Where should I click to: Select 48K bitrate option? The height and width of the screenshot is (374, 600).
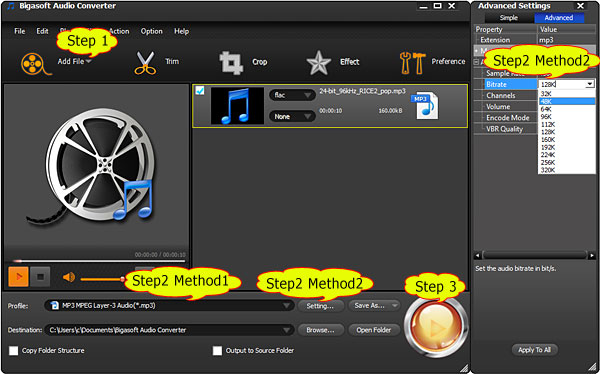pos(566,101)
